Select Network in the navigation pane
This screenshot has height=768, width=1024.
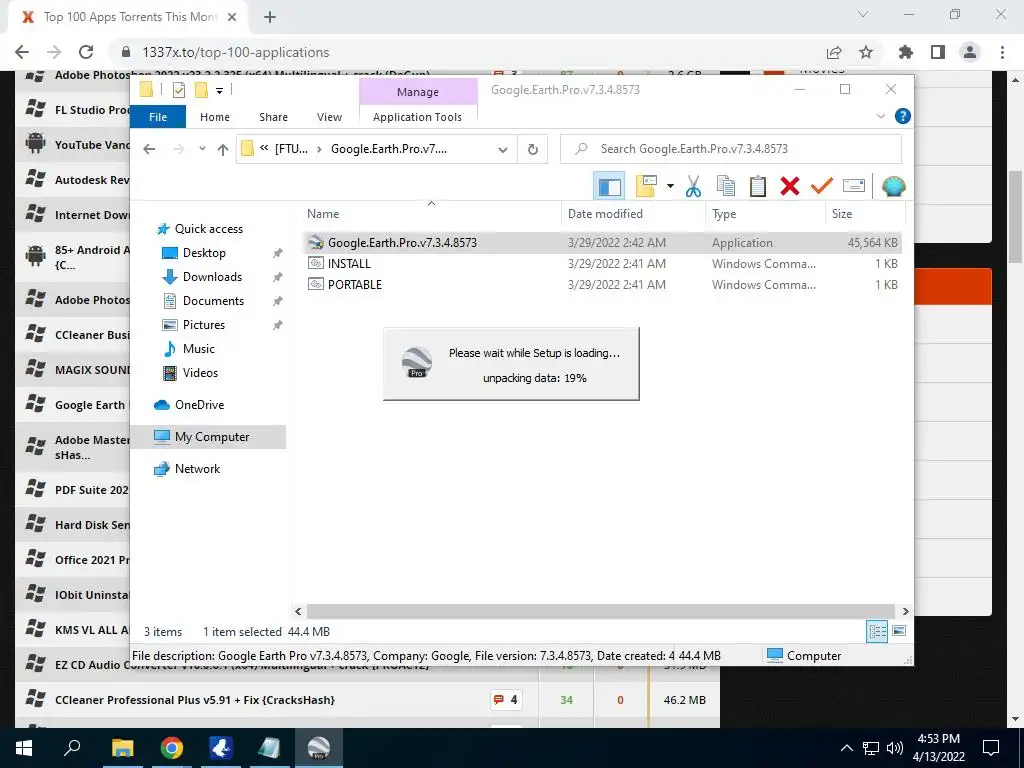click(197, 469)
